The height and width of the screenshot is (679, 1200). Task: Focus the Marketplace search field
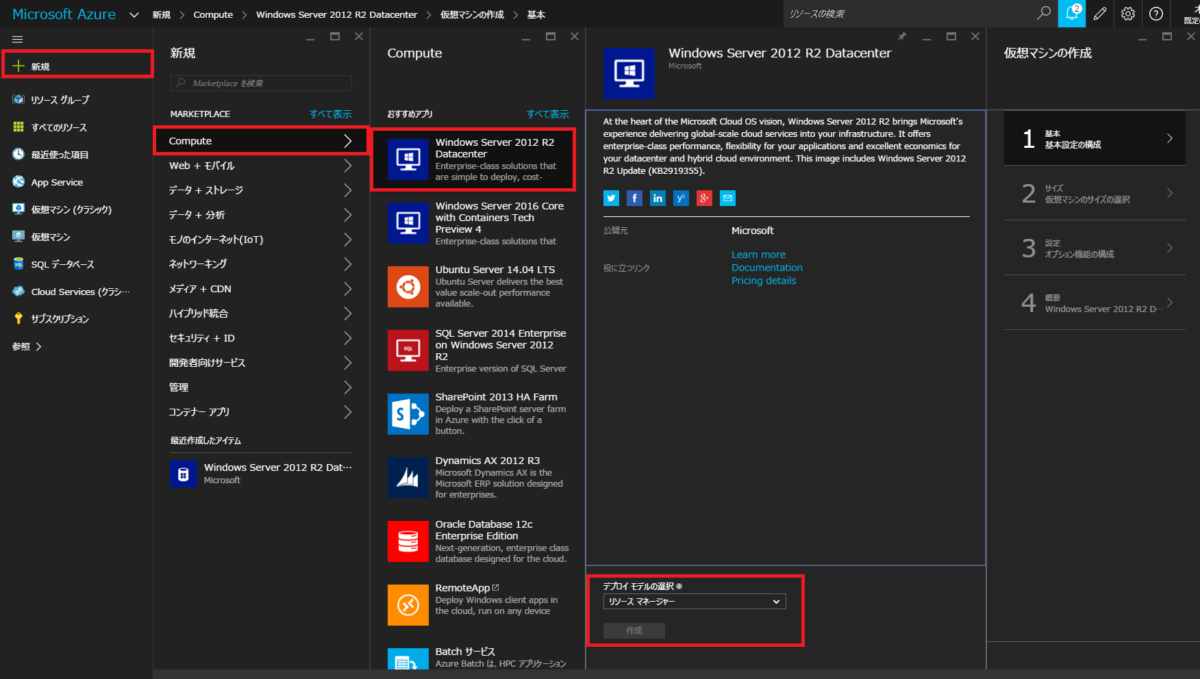[x=261, y=83]
